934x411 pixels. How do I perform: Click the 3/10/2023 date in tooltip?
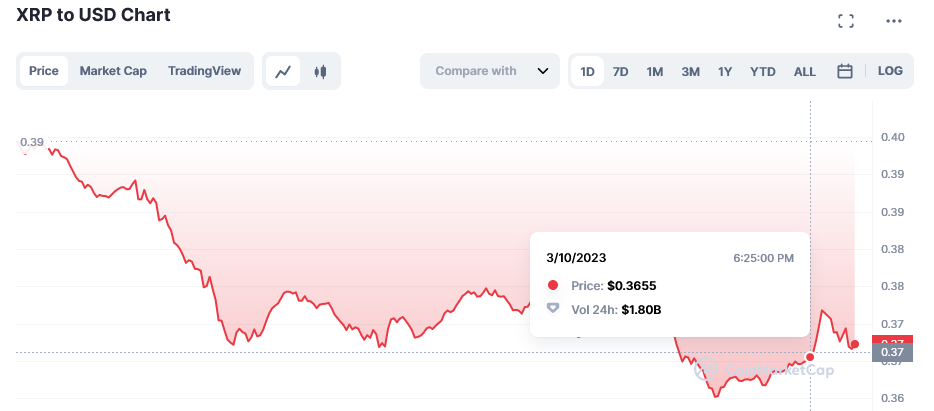pyautogui.click(x=576, y=258)
